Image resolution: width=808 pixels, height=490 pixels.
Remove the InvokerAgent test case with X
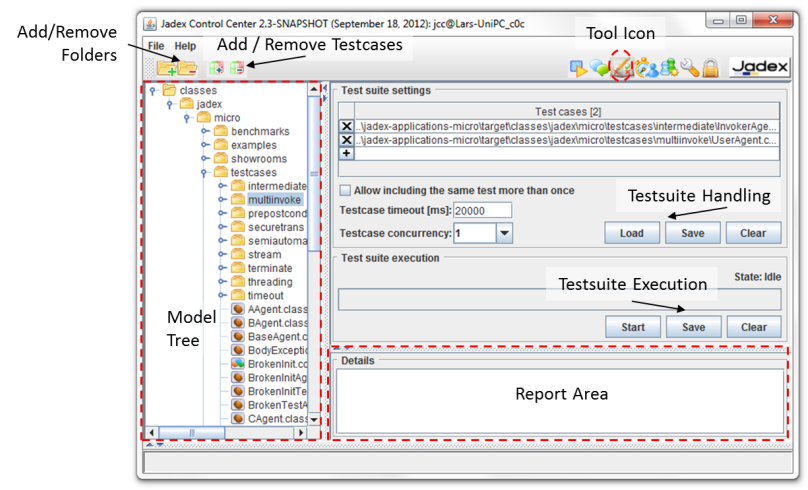pyautogui.click(x=346, y=126)
